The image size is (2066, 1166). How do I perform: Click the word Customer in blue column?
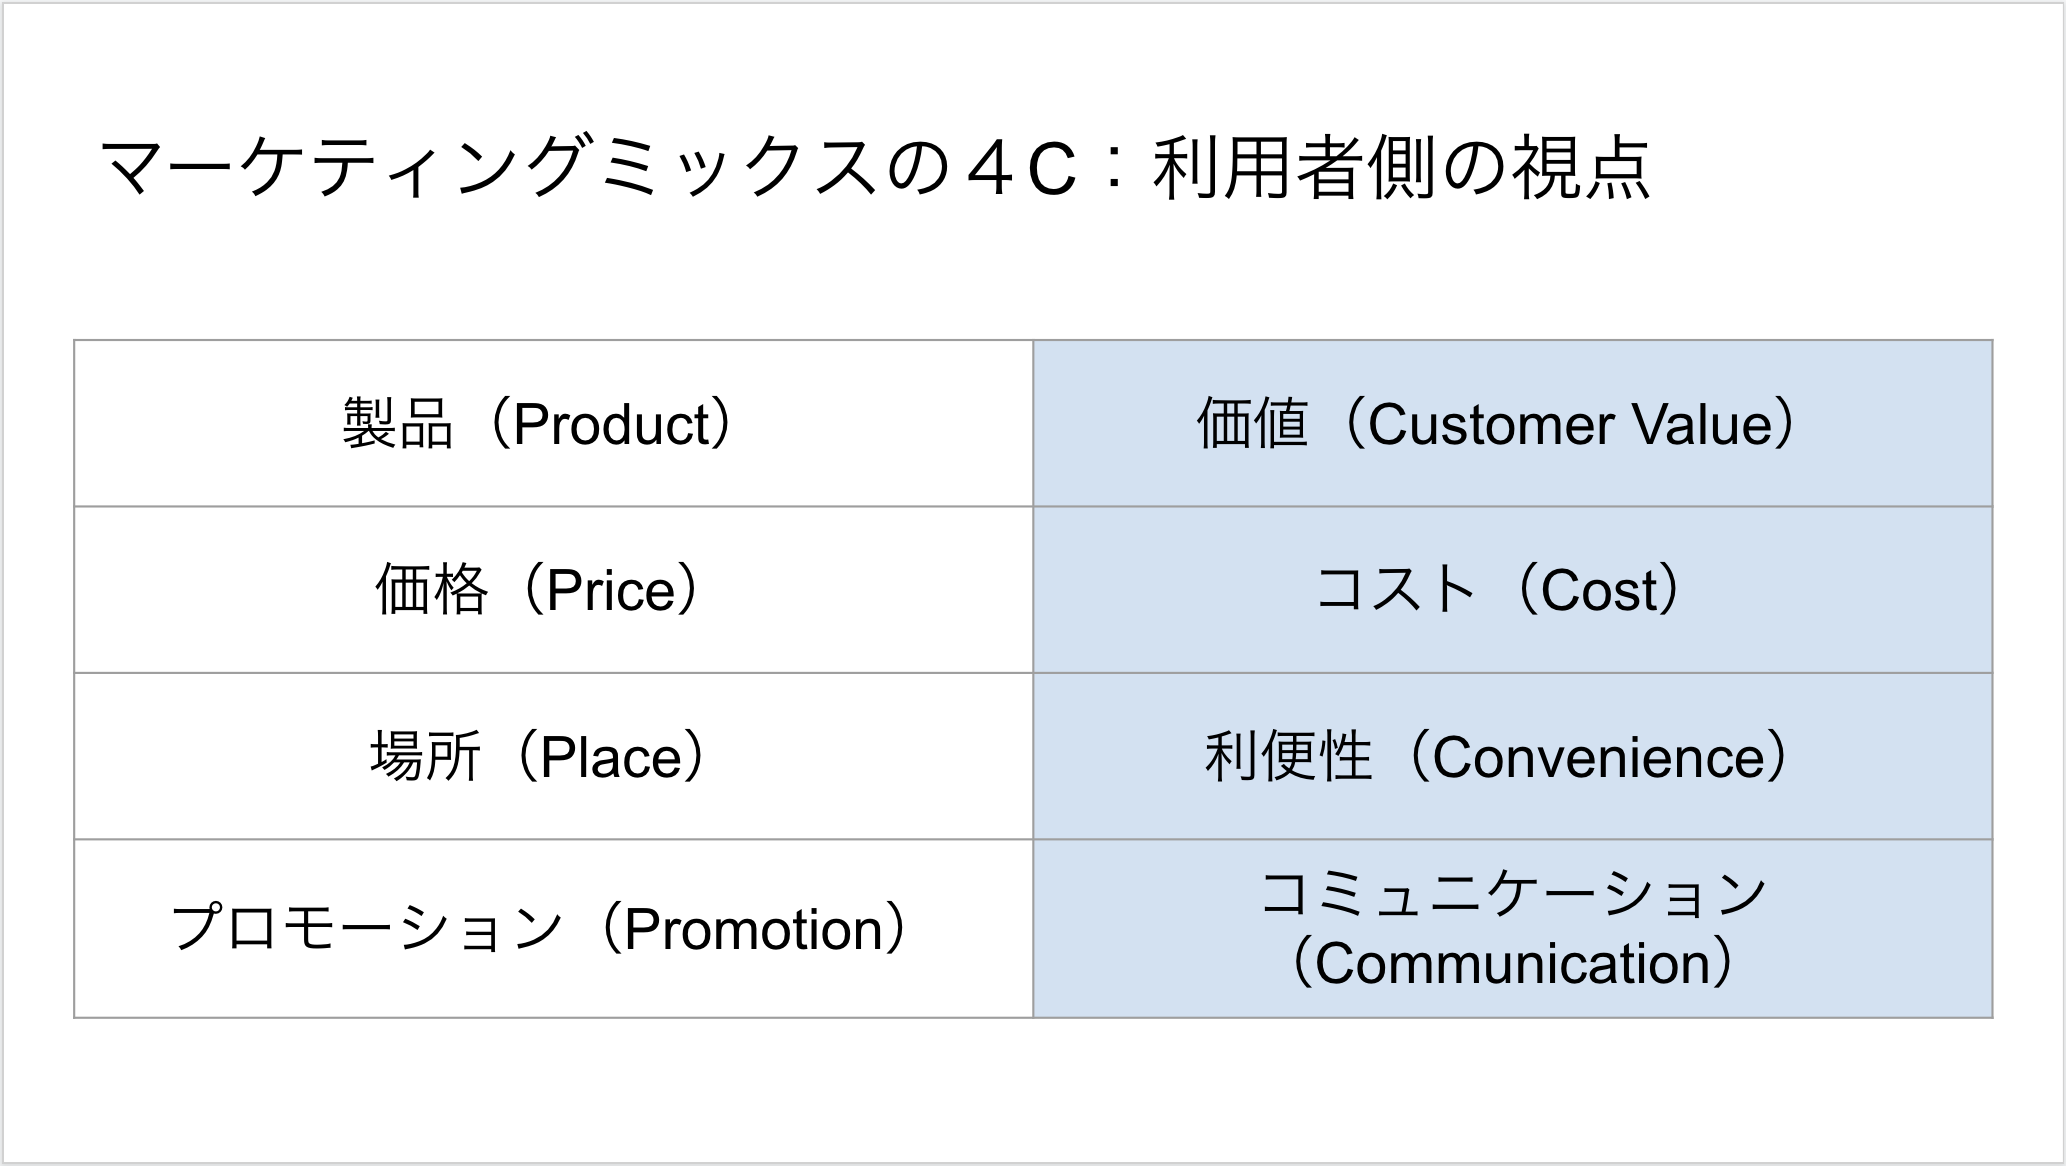[x=1490, y=424]
